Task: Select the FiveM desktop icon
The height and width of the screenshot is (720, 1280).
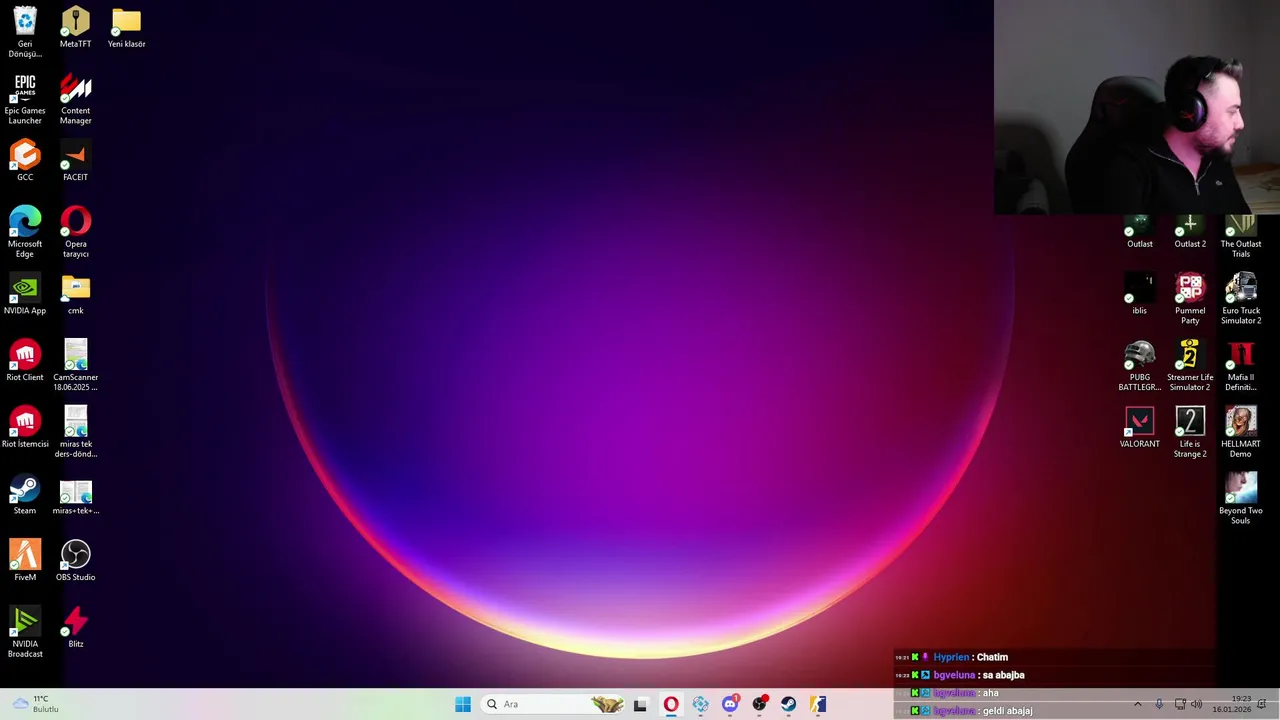Action: point(25,560)
